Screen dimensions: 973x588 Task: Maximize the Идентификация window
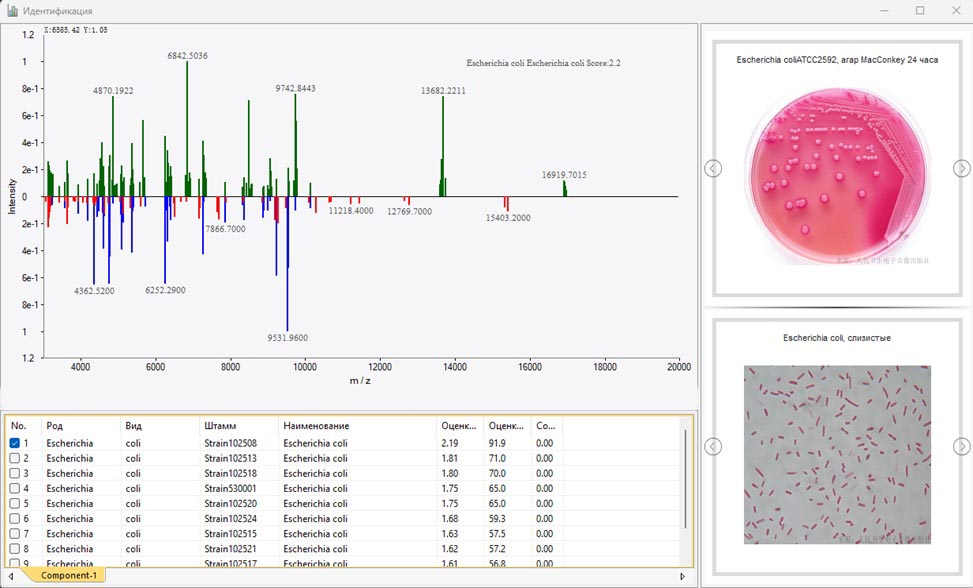point(920,11)
